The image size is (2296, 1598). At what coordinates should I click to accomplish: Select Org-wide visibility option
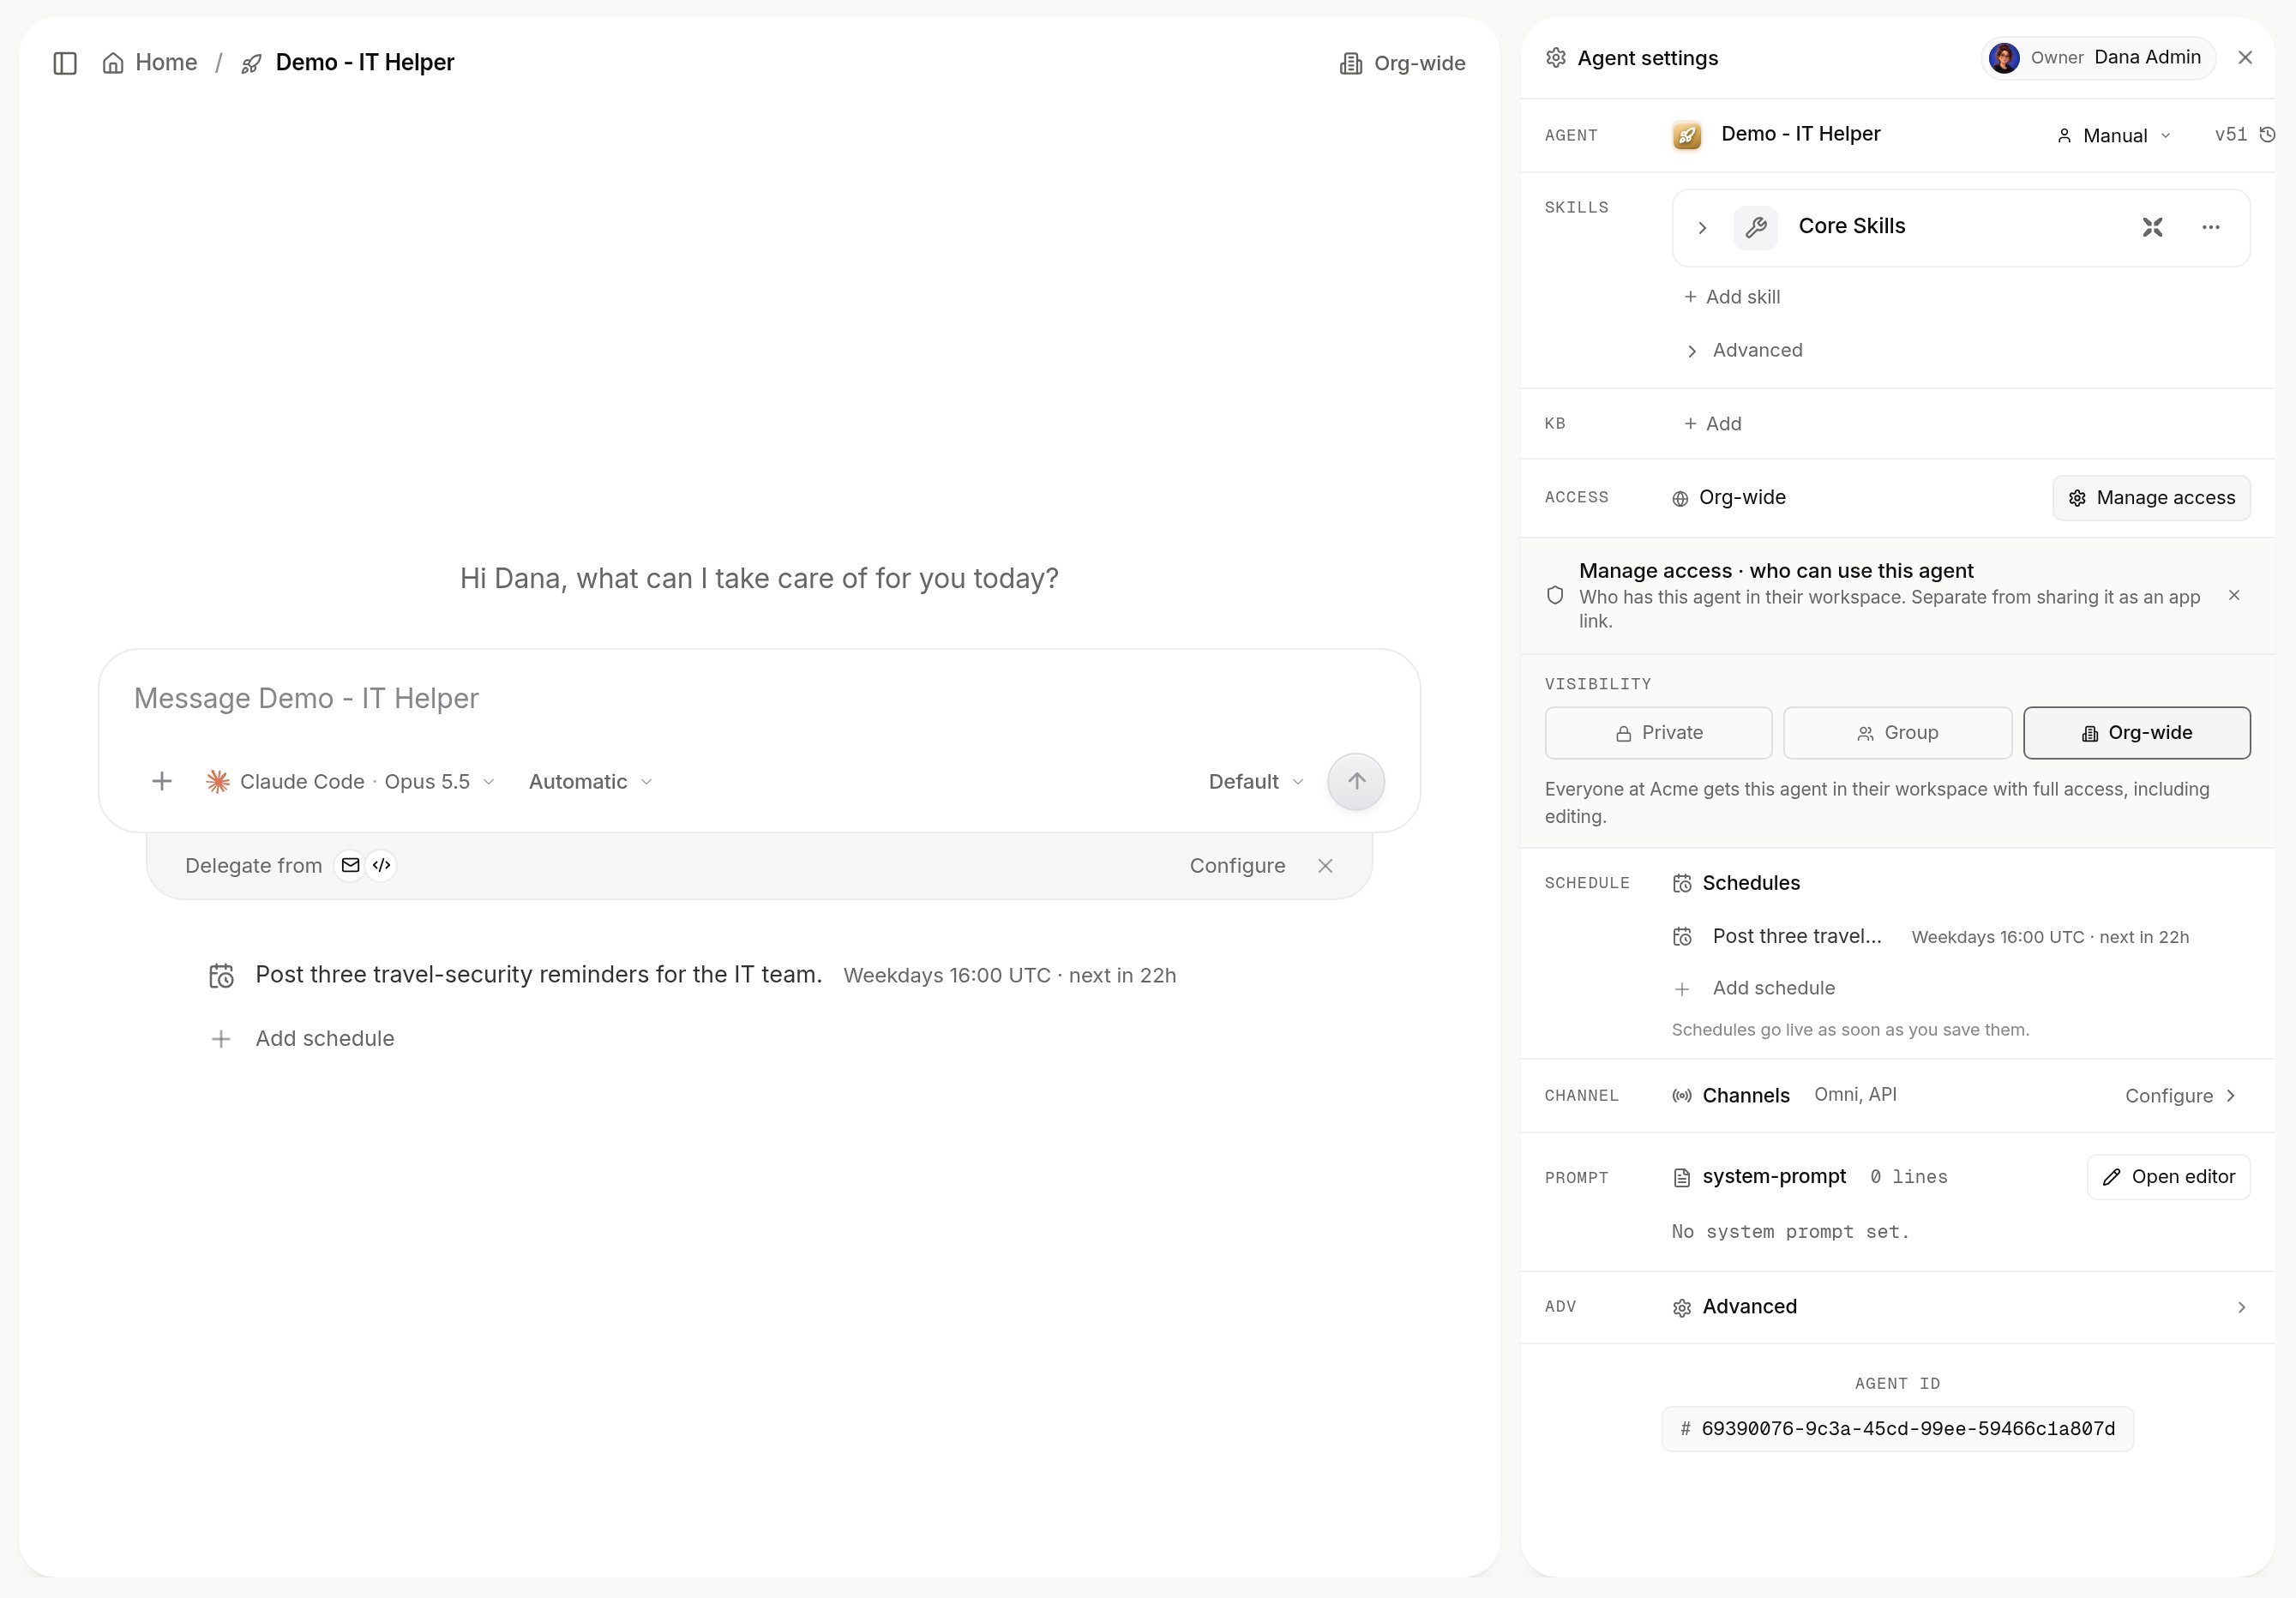2136,733
